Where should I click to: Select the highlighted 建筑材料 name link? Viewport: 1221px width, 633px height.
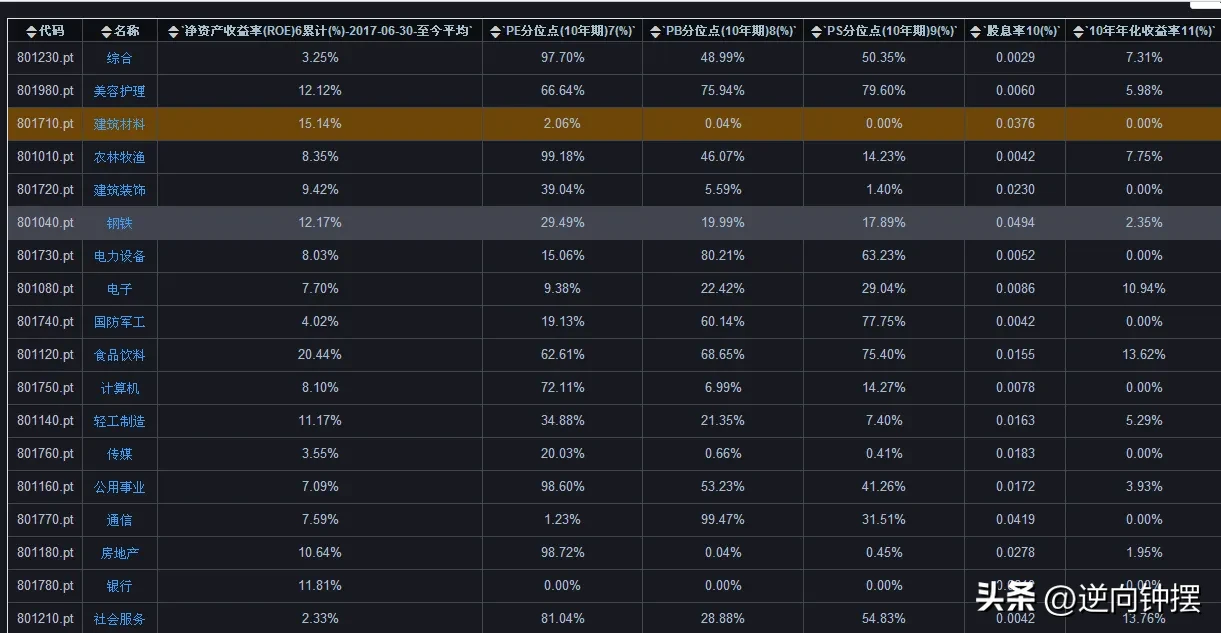[x=119, y=124]
